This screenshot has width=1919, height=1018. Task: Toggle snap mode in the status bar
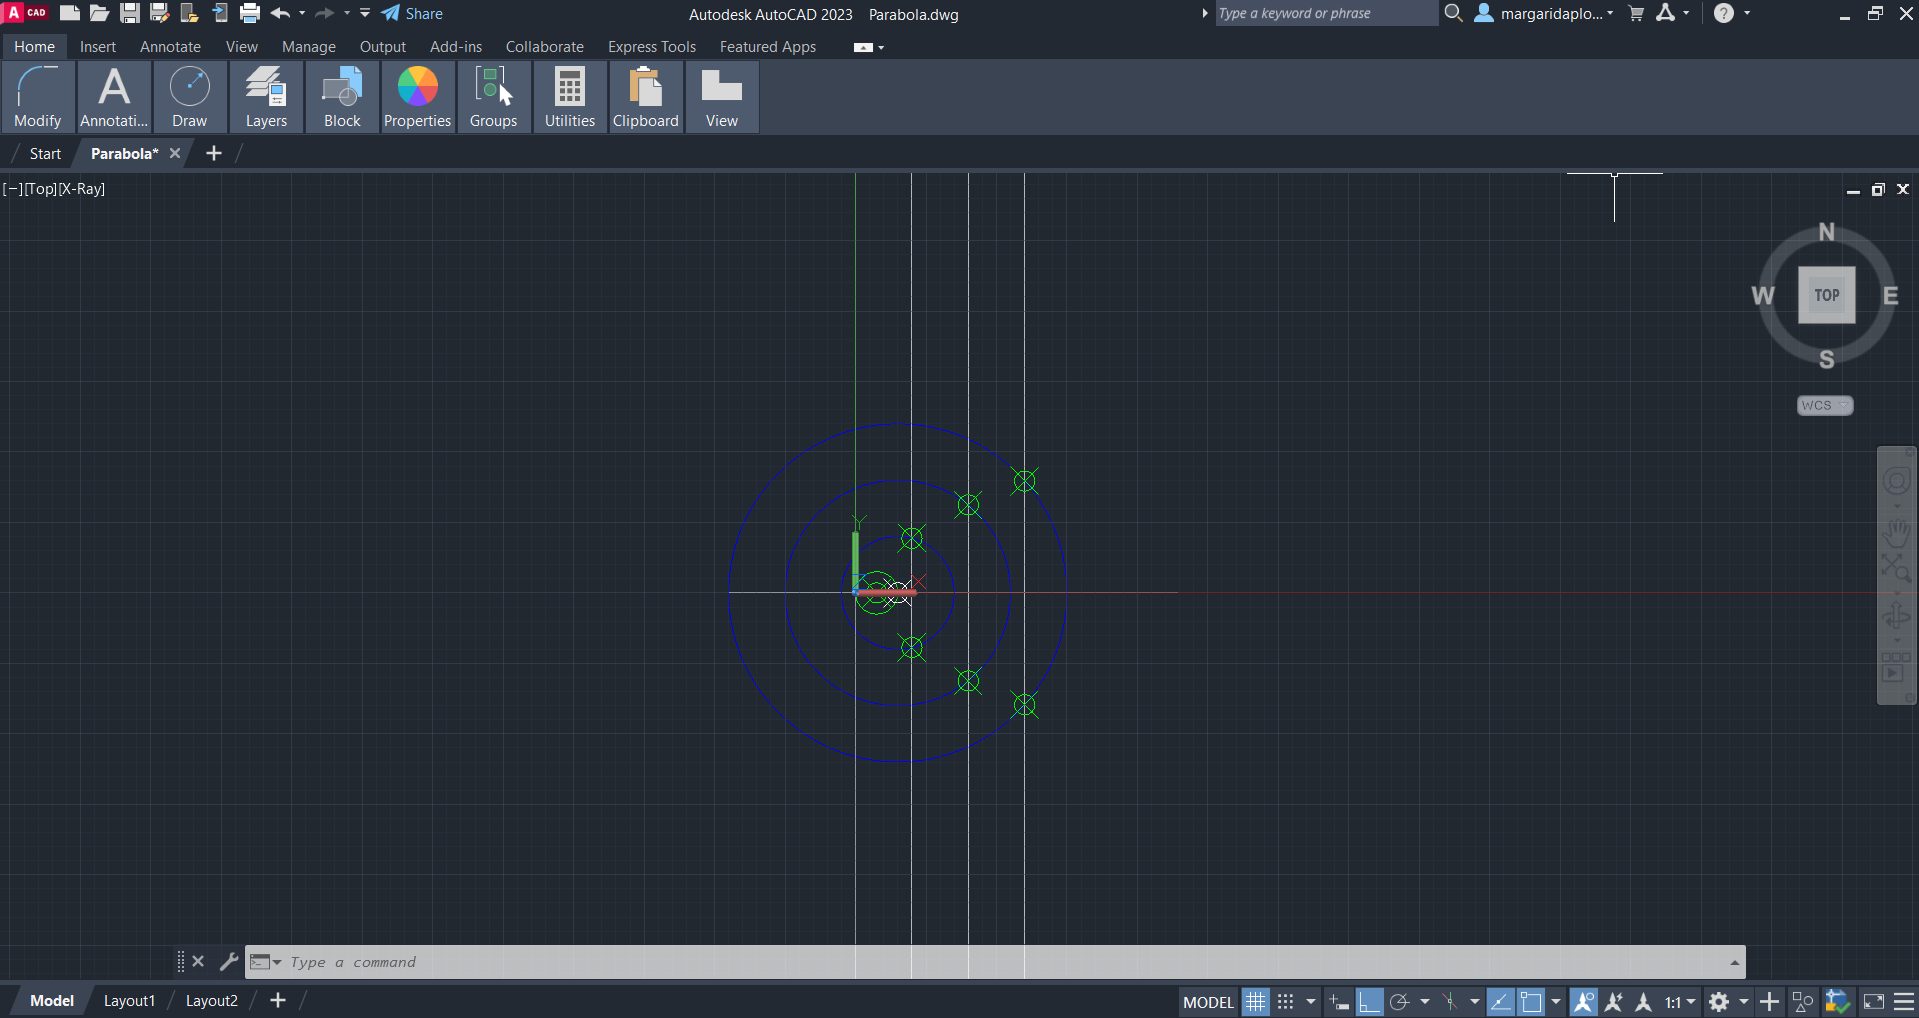pyautogui.click(x=1286, y=1001)
